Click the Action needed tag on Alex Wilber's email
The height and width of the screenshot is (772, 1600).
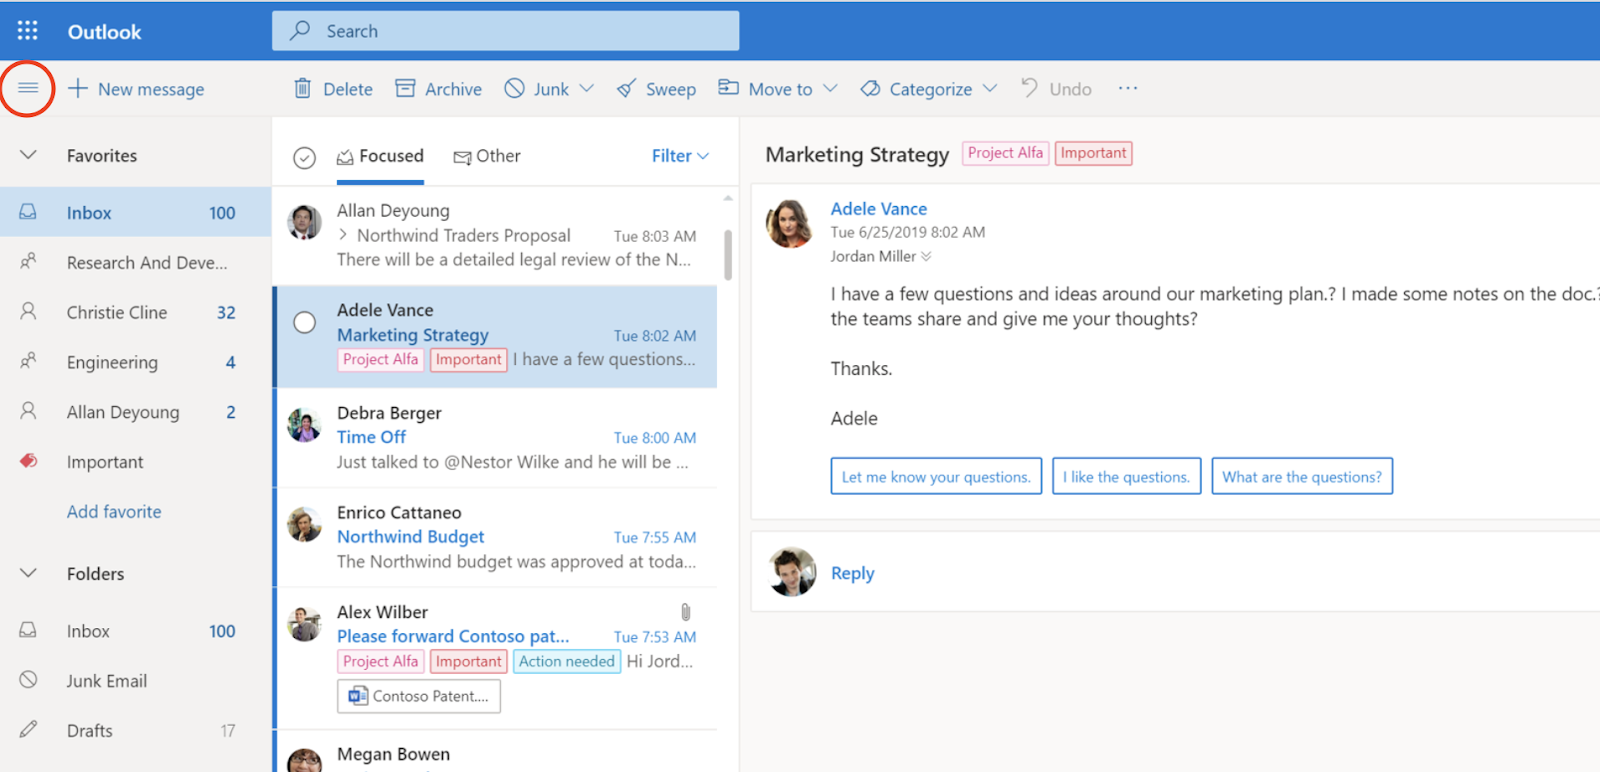(x=566, y=661)
